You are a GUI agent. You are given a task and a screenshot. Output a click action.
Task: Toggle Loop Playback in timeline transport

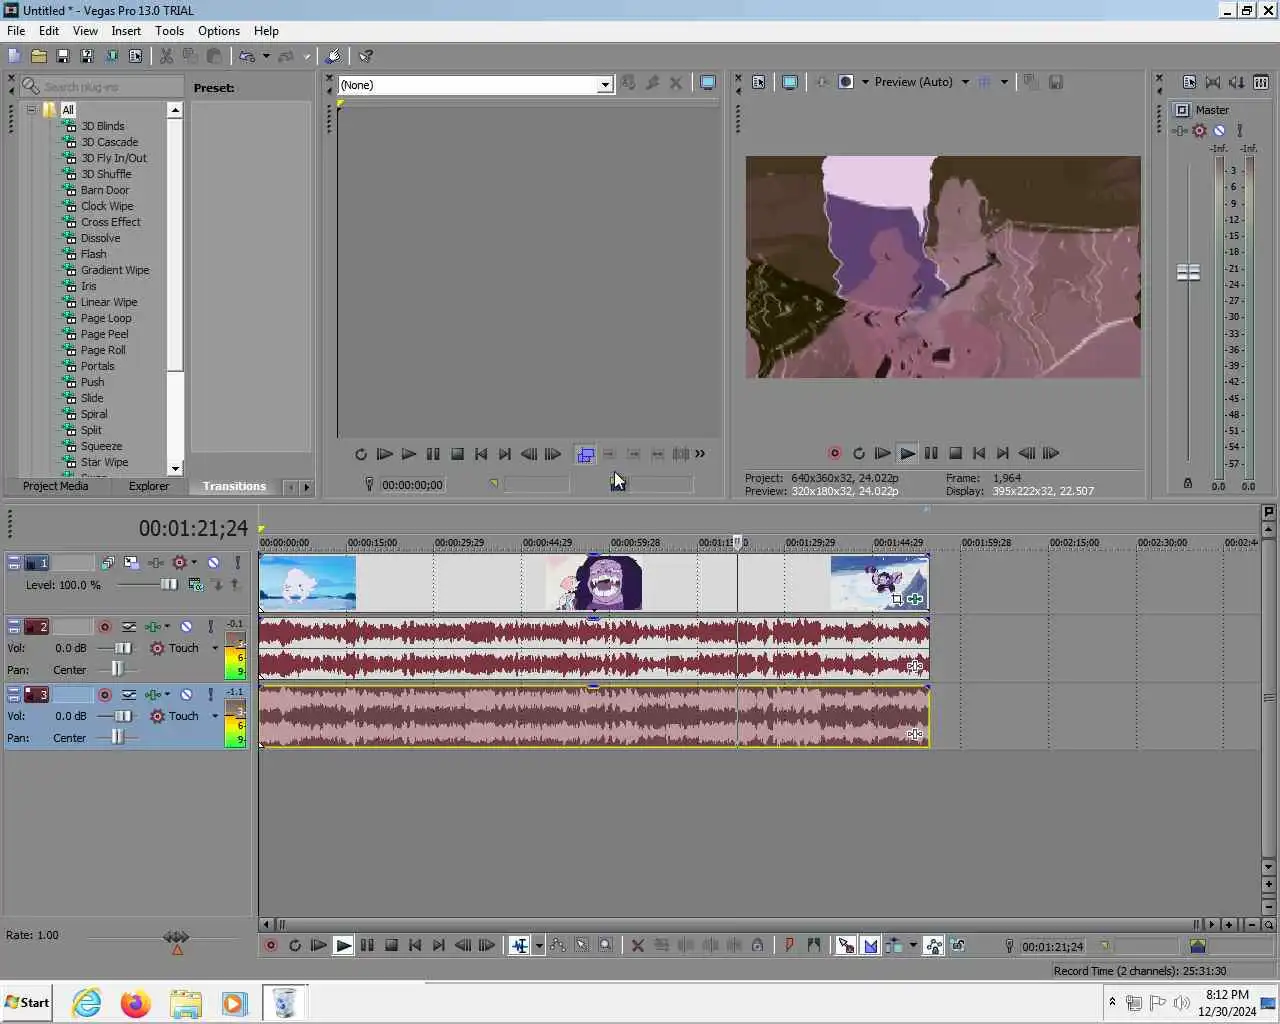click(295, 946)
